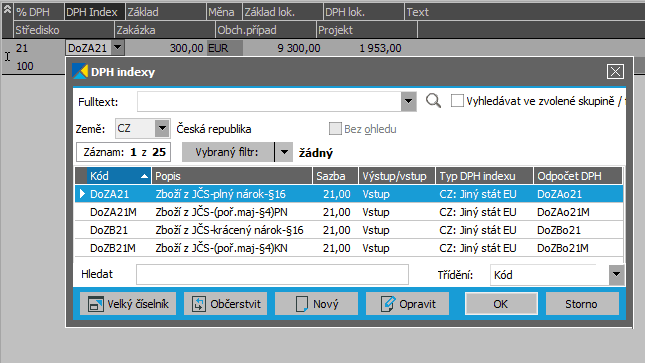This screenshot has width=645, height=363.
Task: Select the DoZB21 row
Action: (349, 230)
